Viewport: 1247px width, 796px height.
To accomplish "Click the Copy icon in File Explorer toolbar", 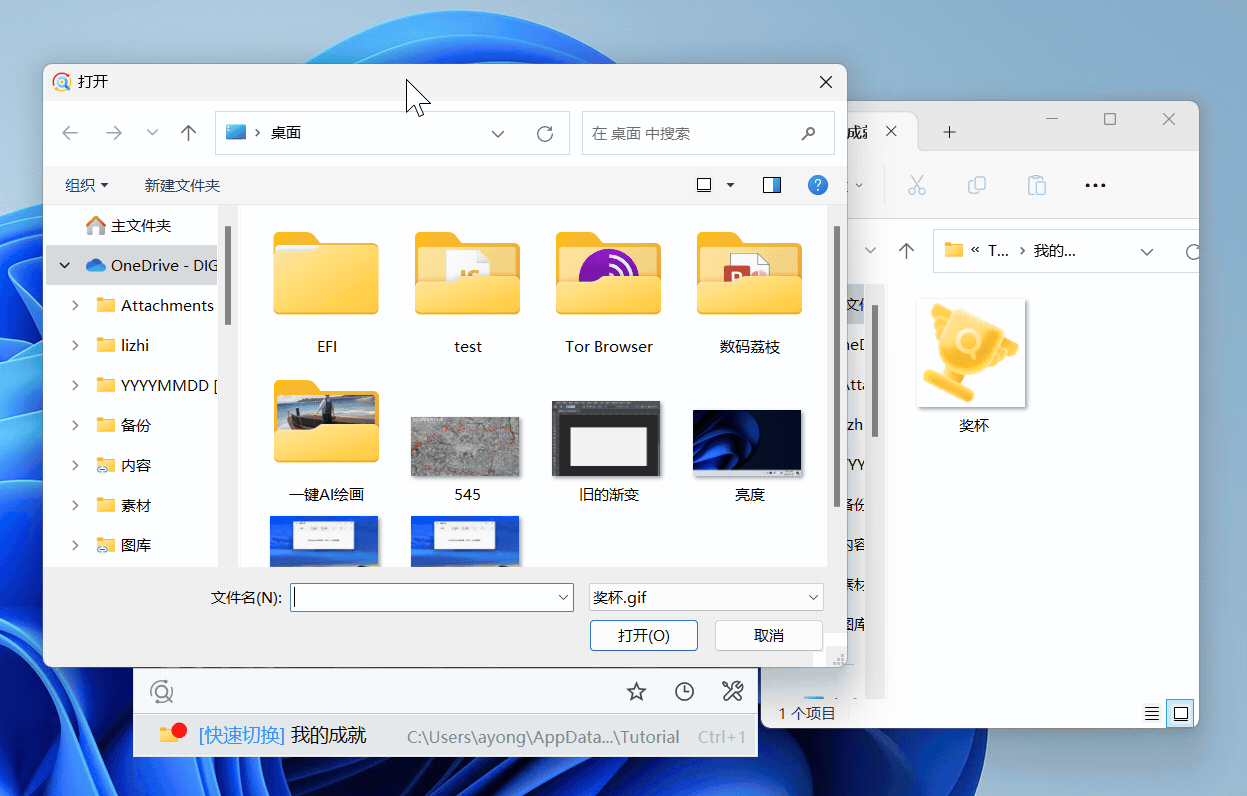I will pos(977,185).
